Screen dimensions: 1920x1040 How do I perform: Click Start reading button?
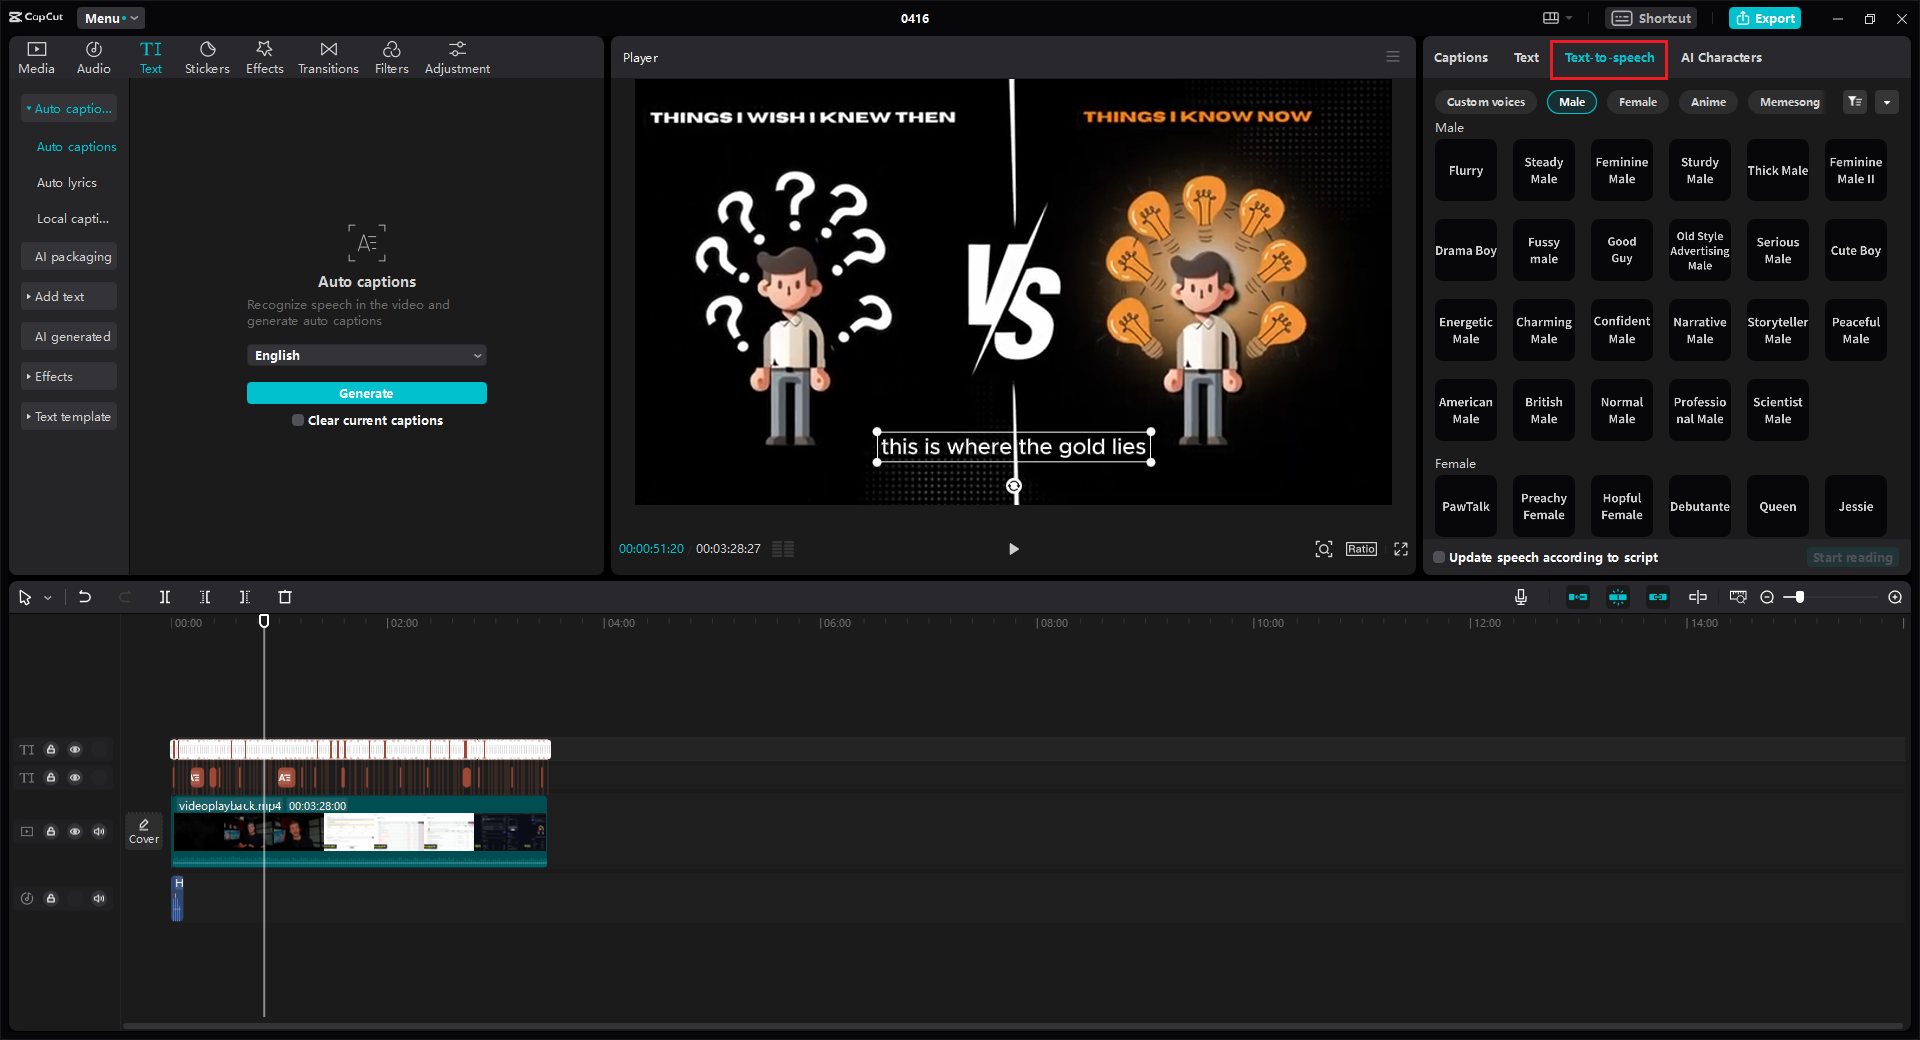point(1853,557)
